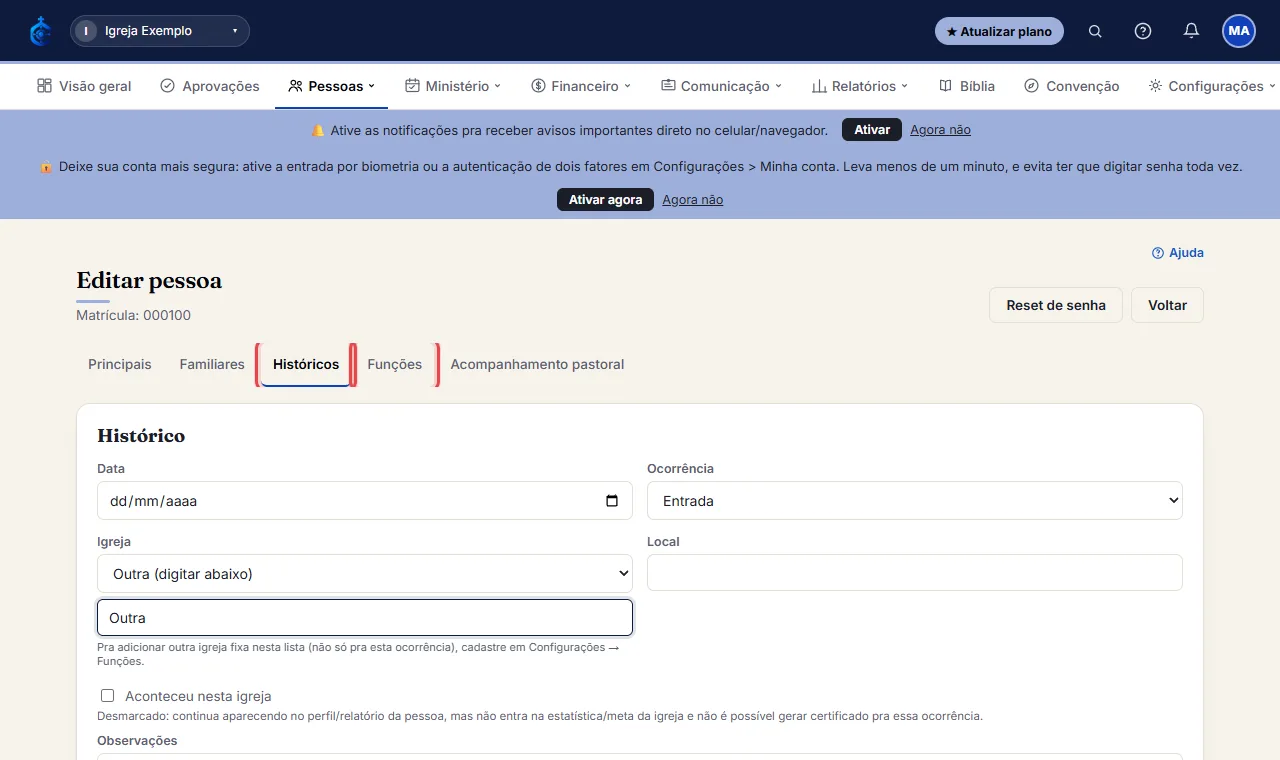Click the Atualizar plano button

click(999, 31)
